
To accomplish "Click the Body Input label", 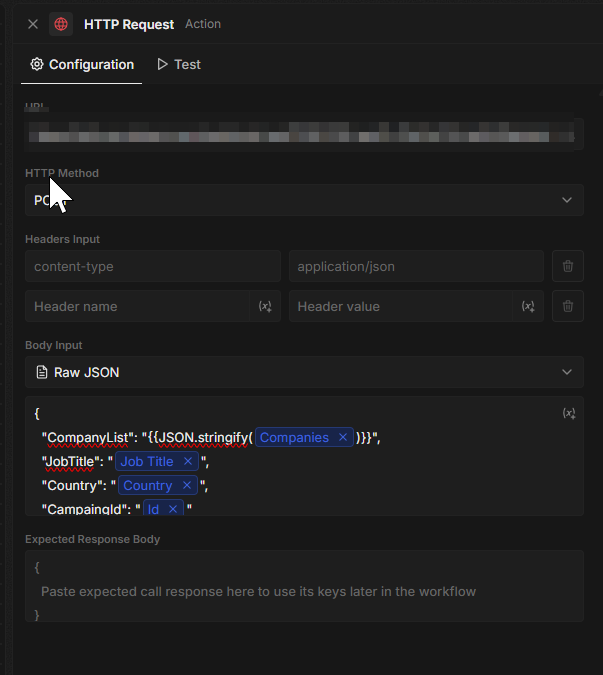I will pos(54,345).
